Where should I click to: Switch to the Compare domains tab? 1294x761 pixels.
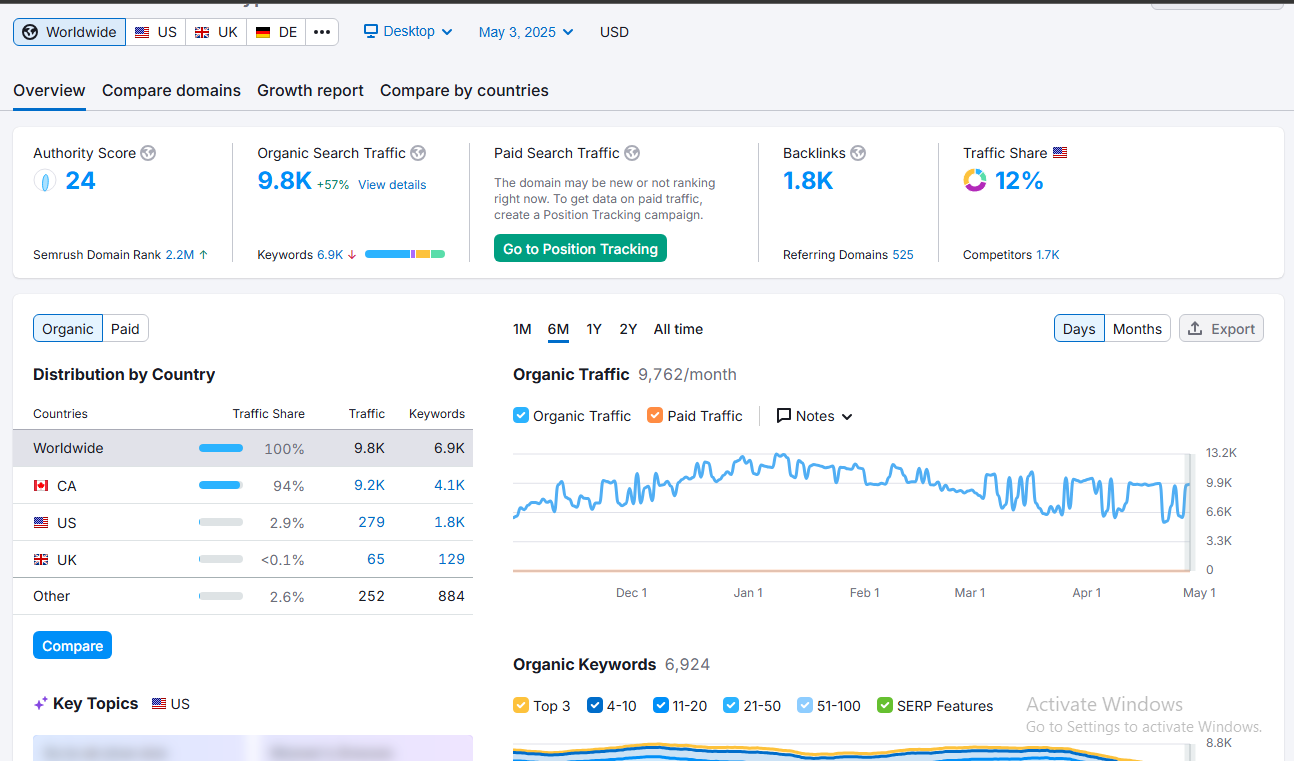click(x=171, y=90)
